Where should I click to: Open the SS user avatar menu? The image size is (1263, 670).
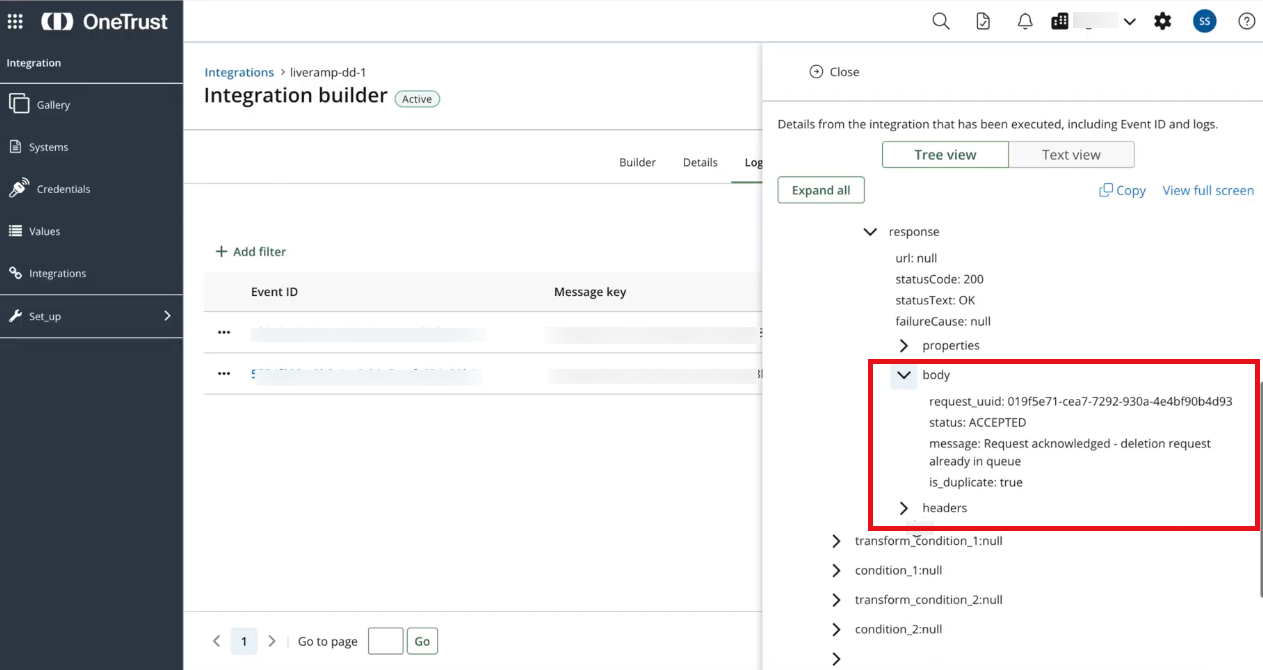[x=1205, y=21]
